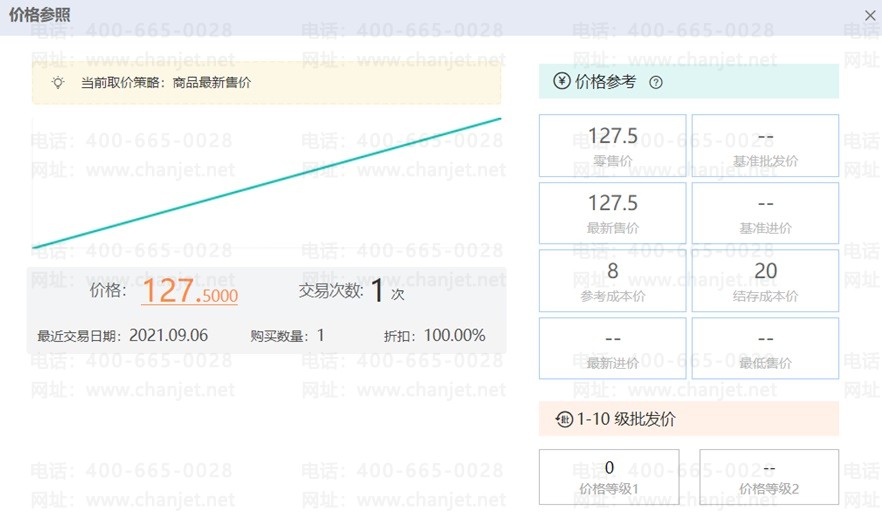Select the 最新进价 price card
882x518 pixels.
[613, 348]
